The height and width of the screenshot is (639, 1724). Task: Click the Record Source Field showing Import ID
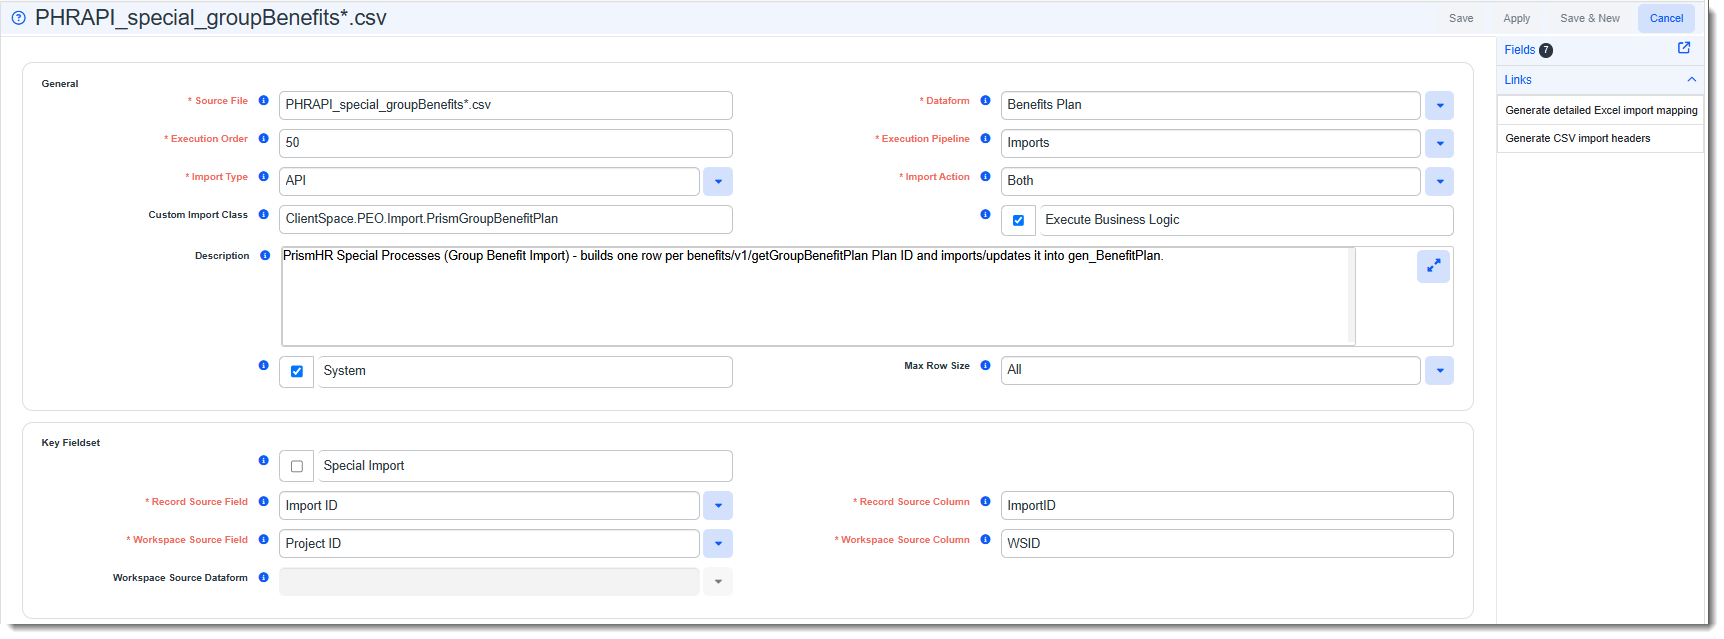(489, 505)
